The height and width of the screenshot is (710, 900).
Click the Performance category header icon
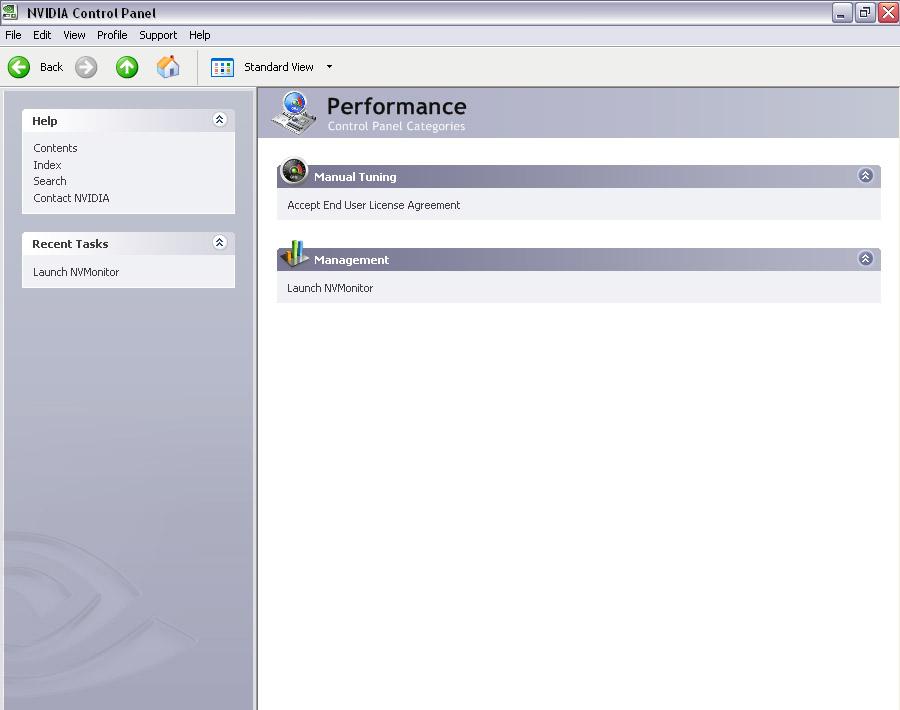point(293,112)
